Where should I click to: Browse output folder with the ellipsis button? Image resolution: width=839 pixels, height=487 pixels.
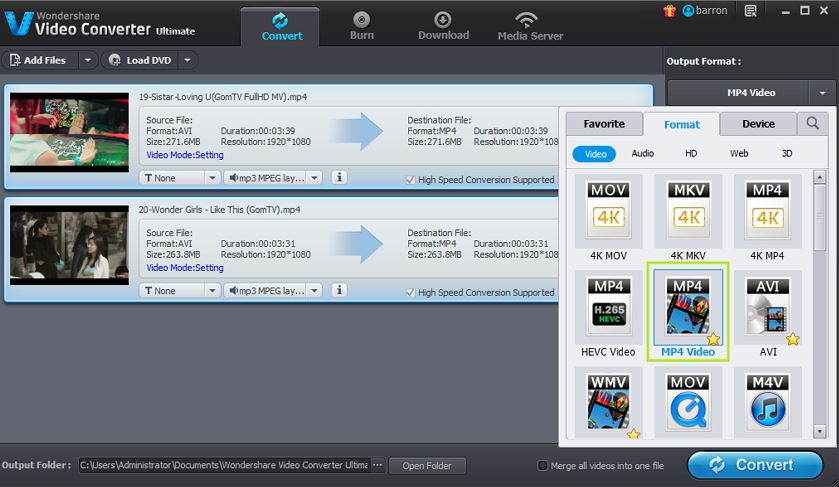coord(377,465)
